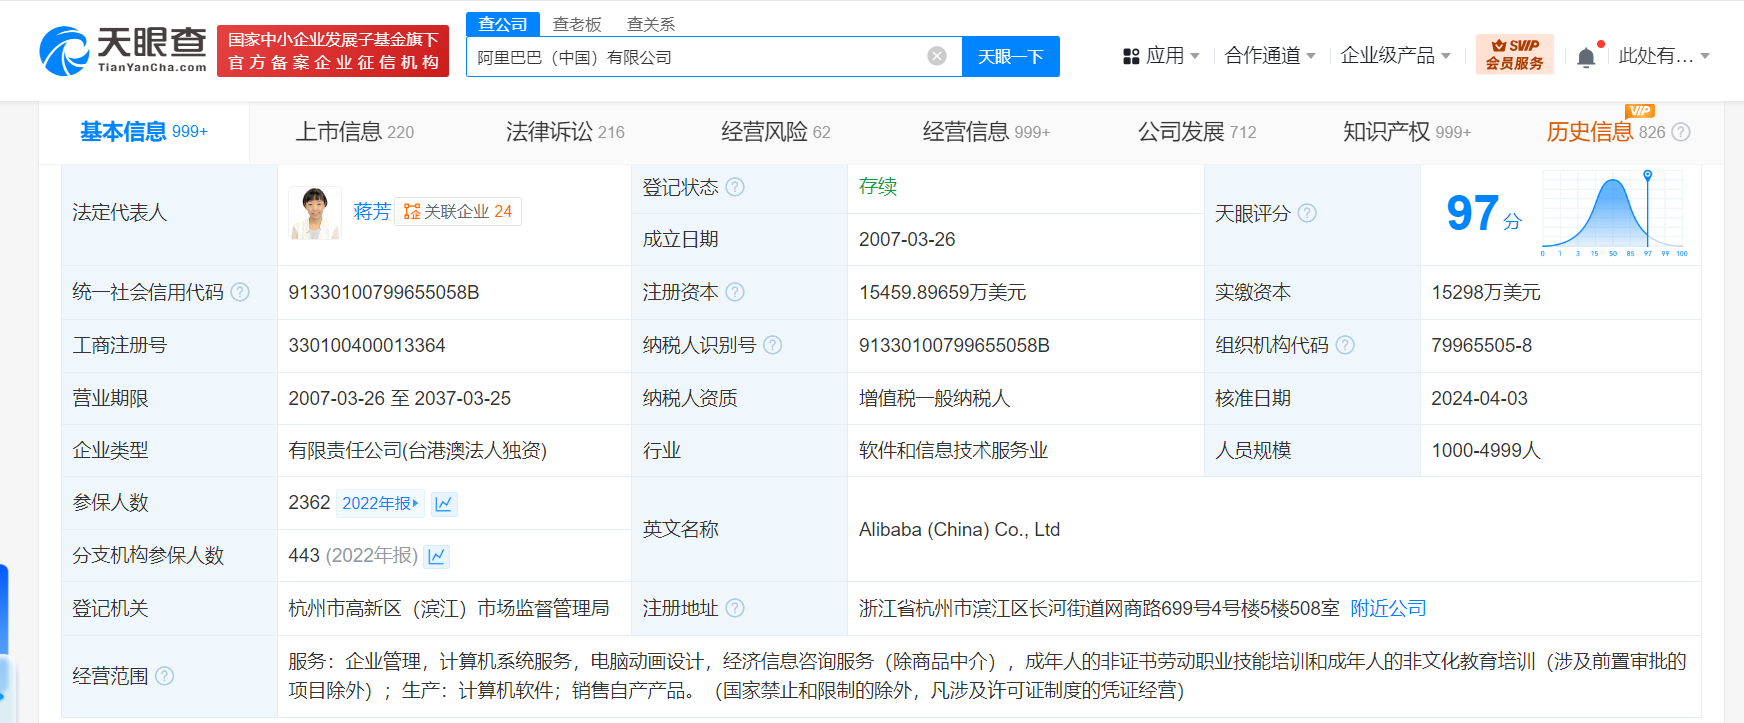The height and width of the screenshot is (723, 1744).
Task: Click the 应用 grid icon
Action: tap(1131, 56)
